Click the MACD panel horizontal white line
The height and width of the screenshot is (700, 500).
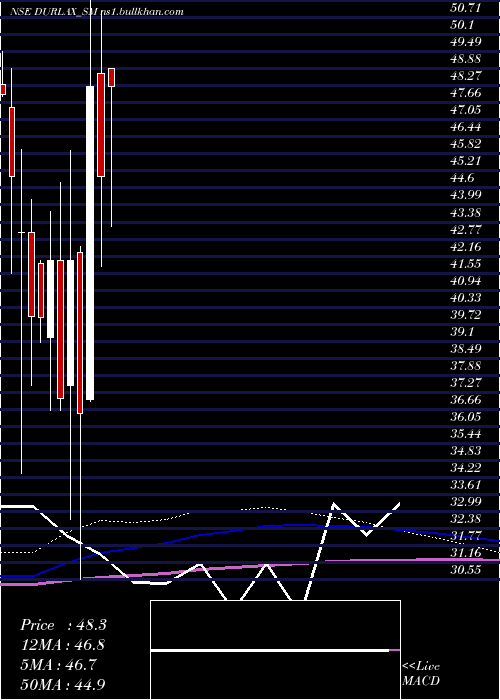pos(270,651)
